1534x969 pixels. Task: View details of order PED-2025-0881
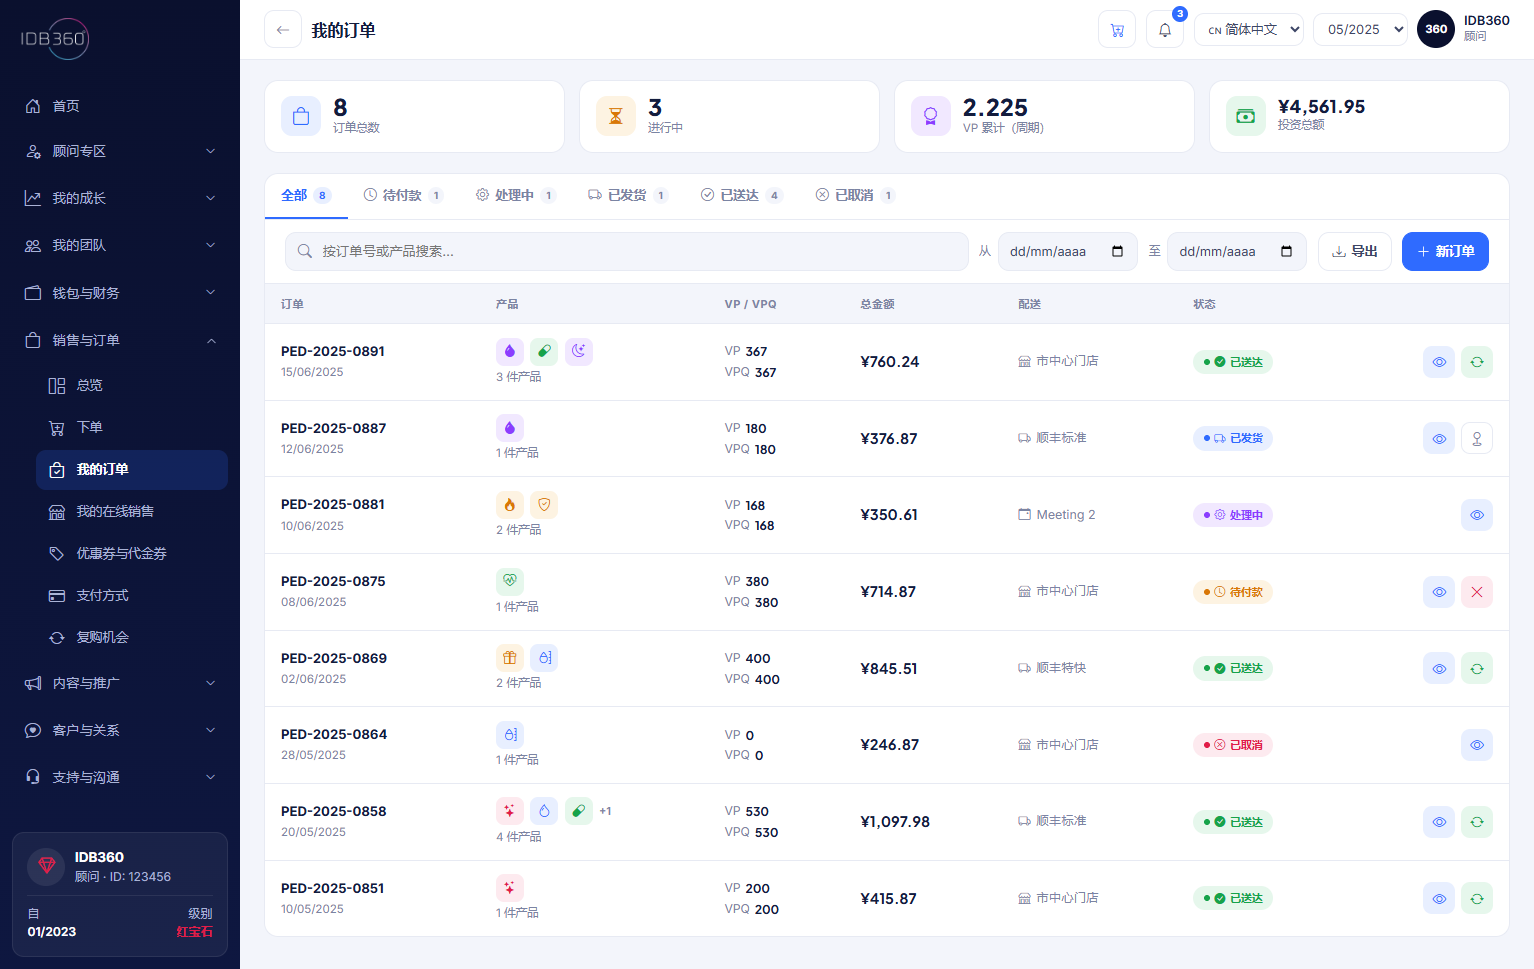[1477, 515]
